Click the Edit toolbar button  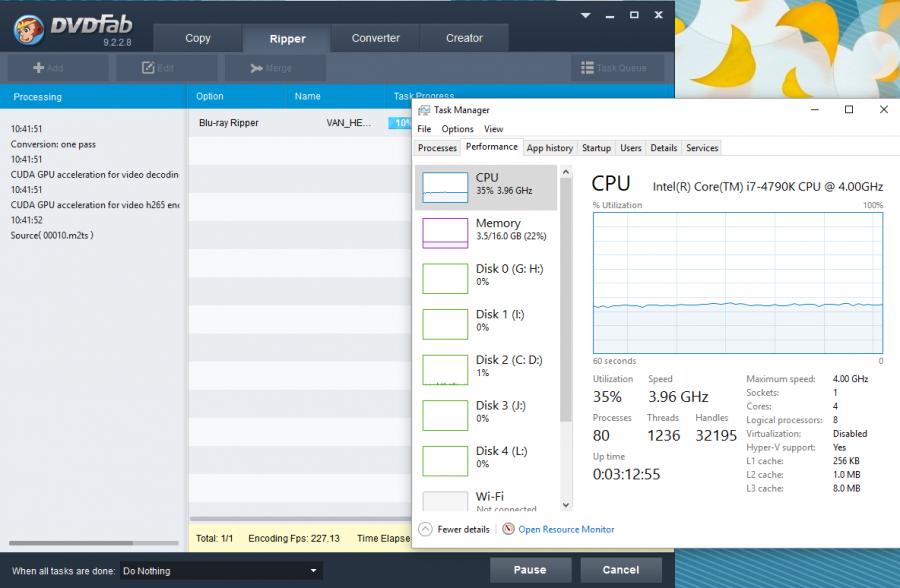(166, 68)
